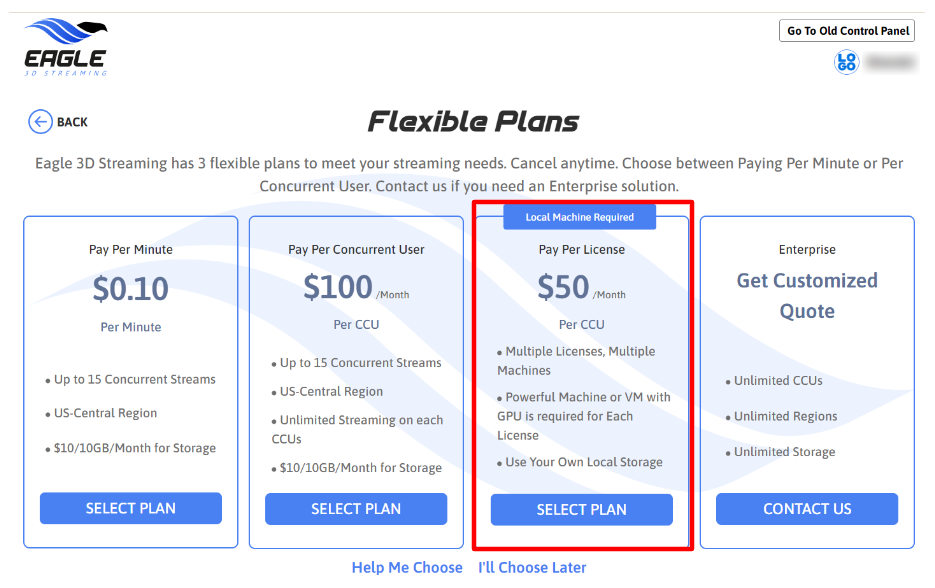Select the Pay Per Concurrent User plan

pos(356,509)
